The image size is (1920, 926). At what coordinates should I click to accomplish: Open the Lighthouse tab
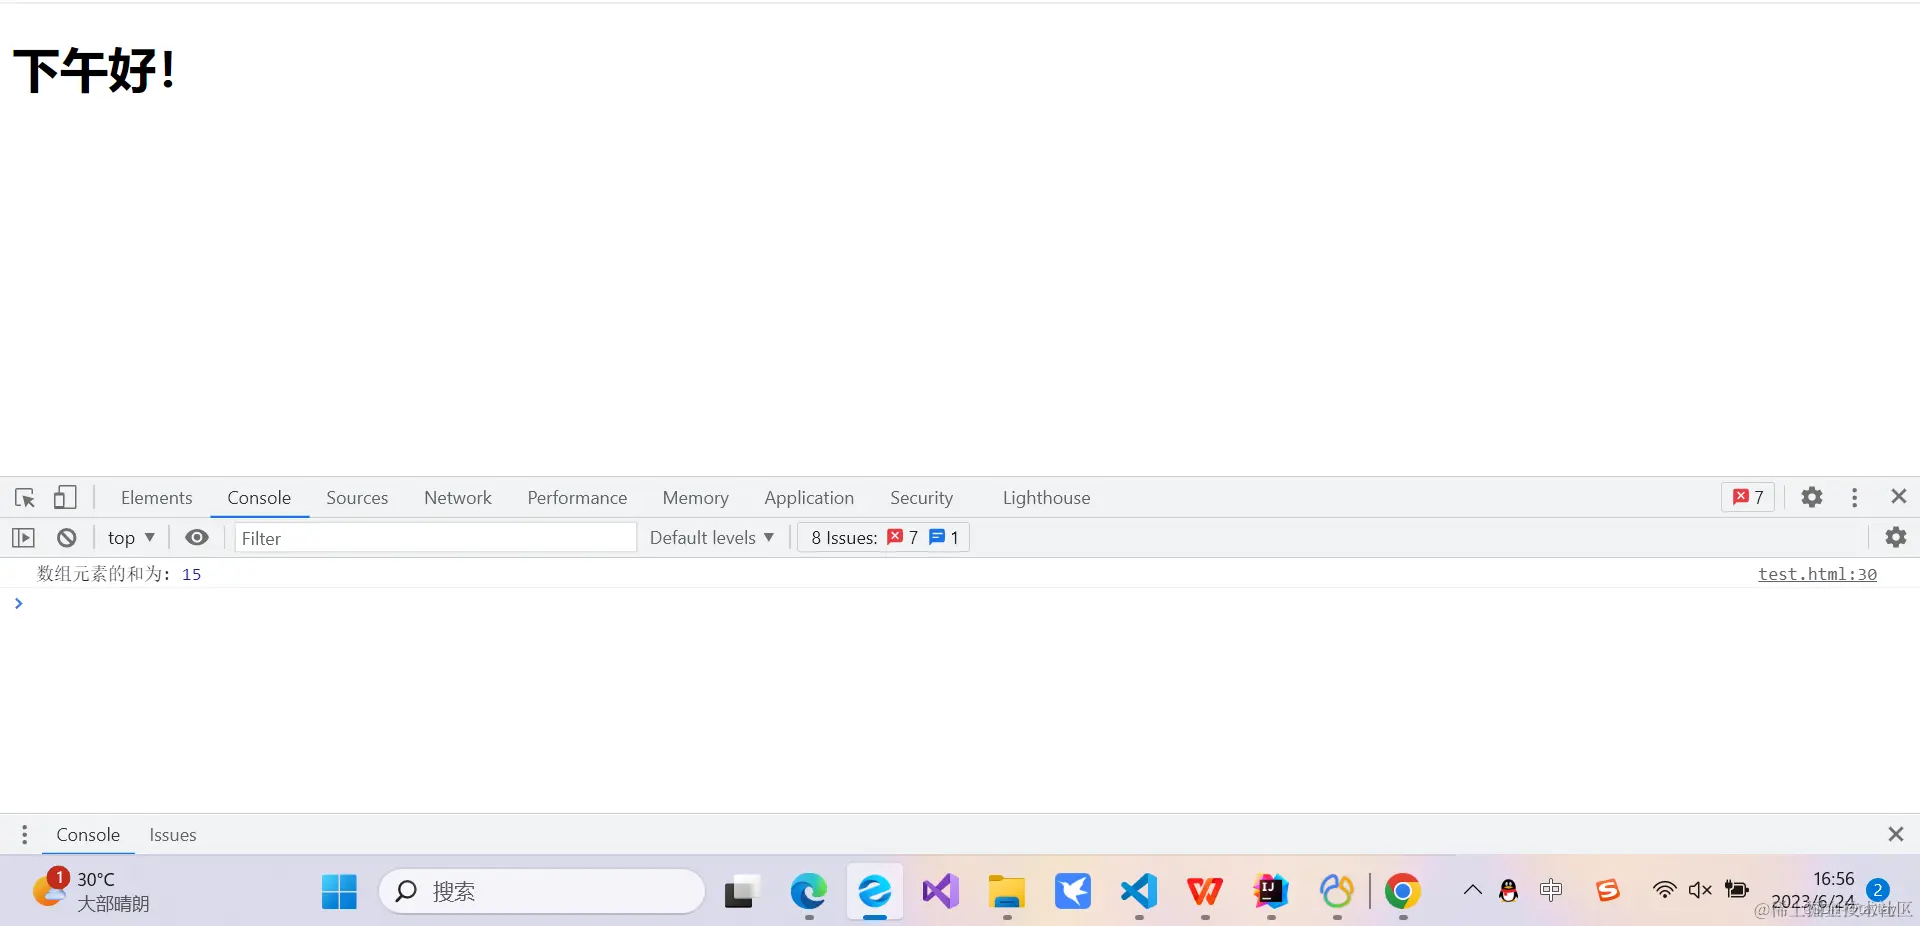[x=1046, y=497]
